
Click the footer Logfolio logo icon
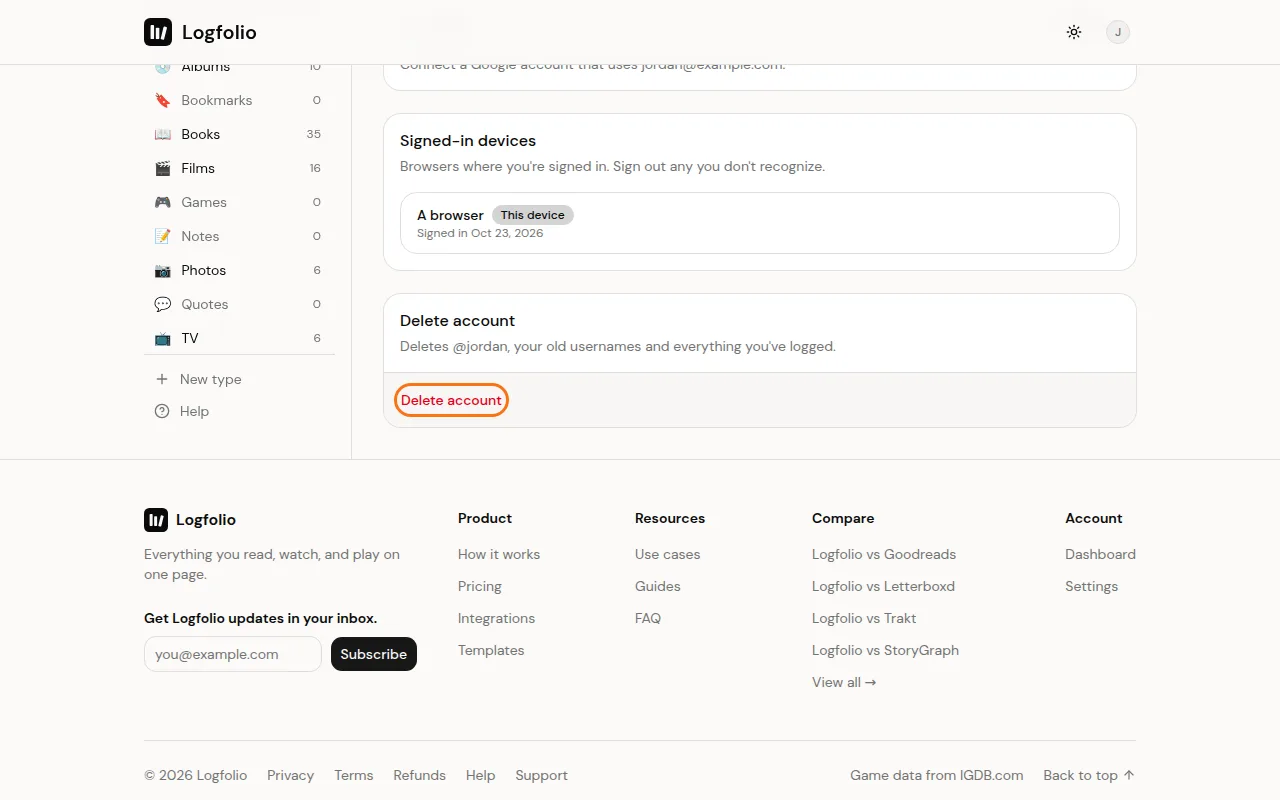point(156,520)
